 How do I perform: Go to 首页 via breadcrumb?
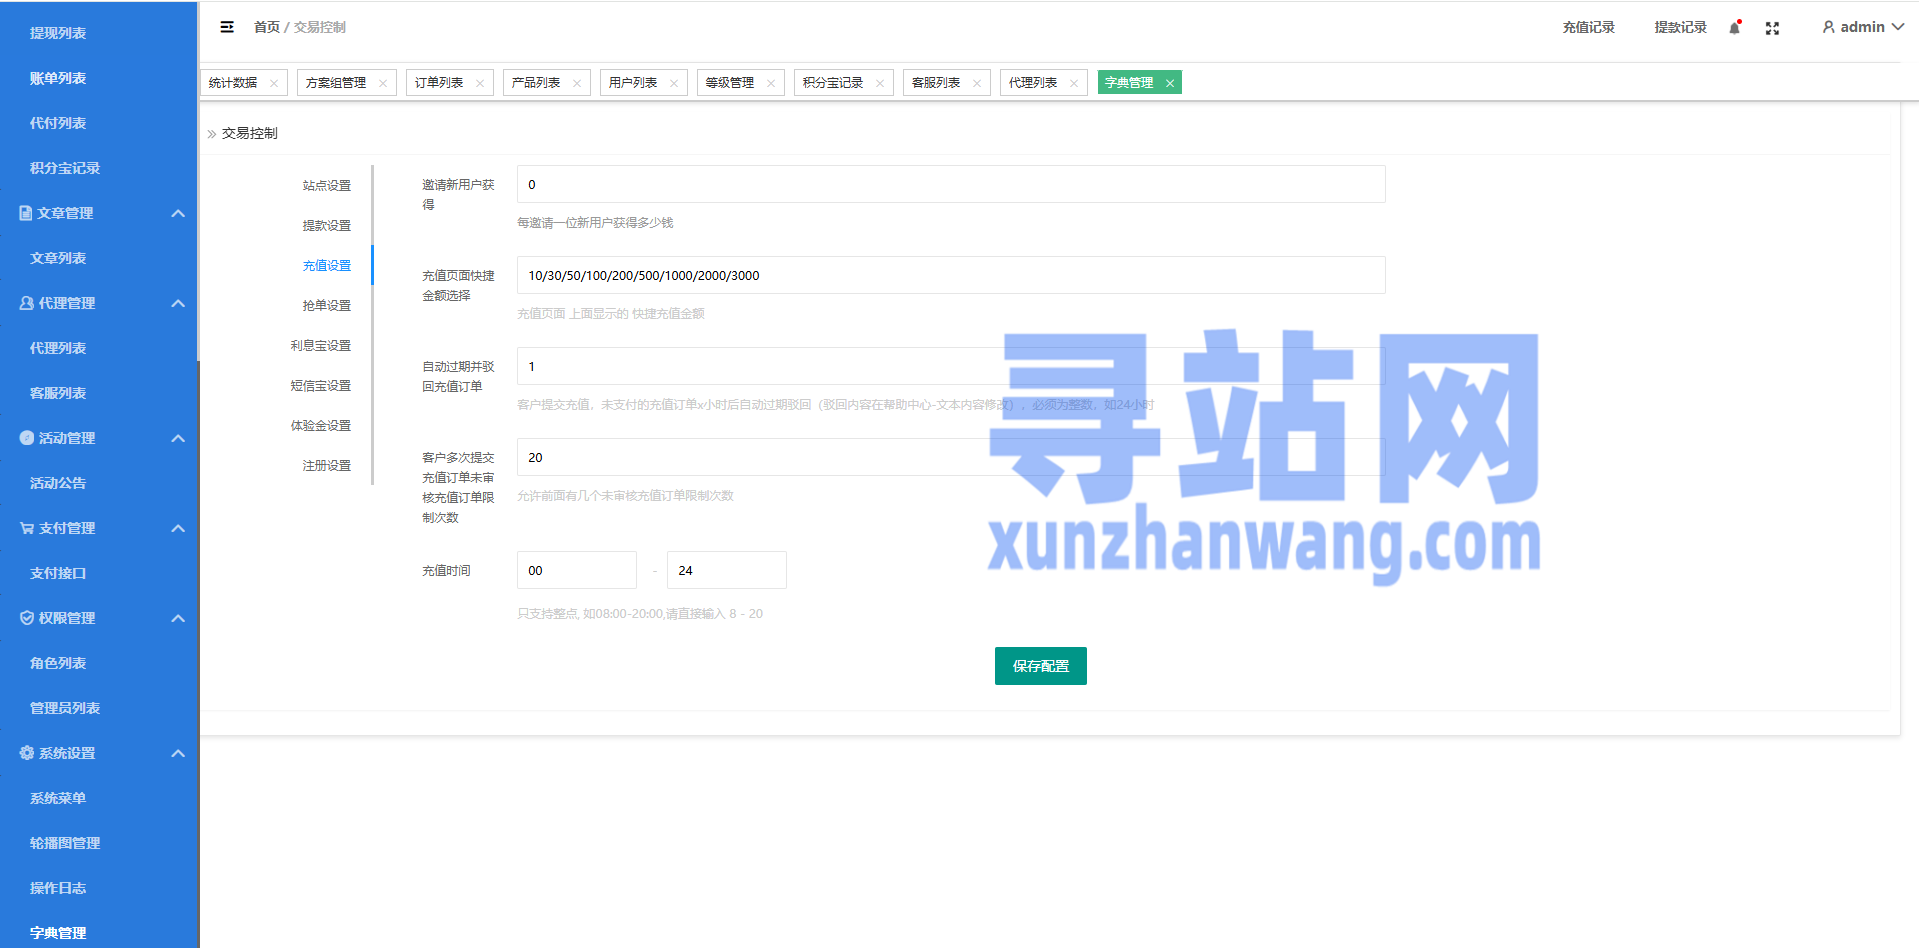coord(267,27)
